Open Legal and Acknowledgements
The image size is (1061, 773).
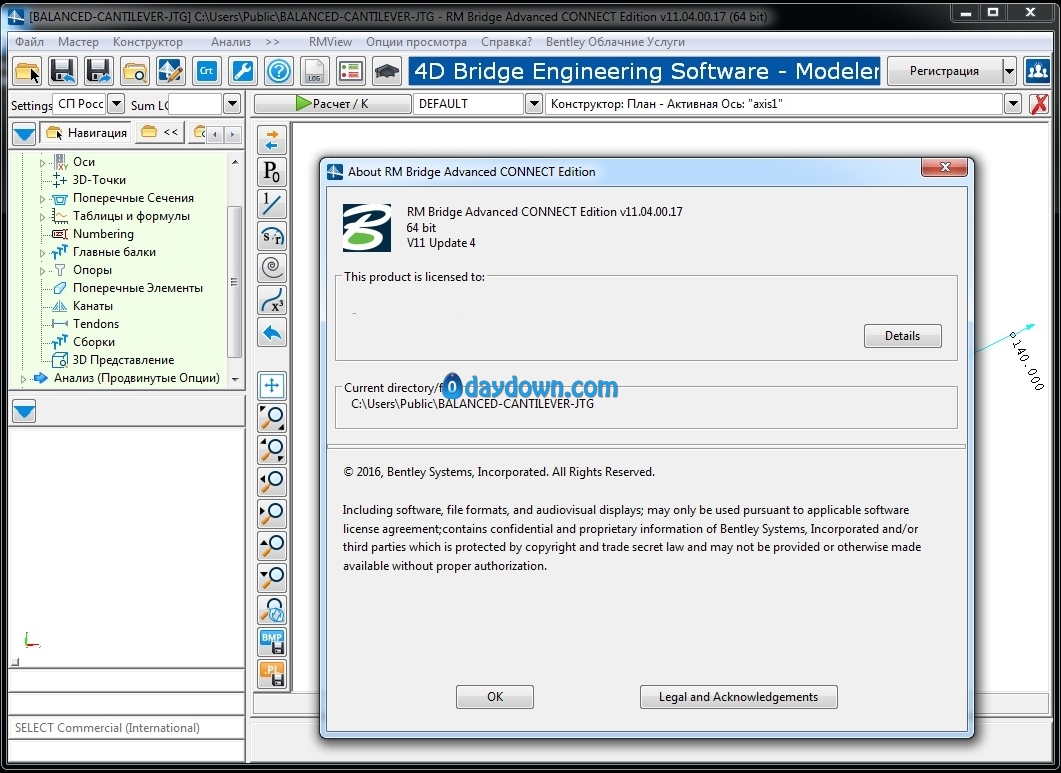[738, 697]
